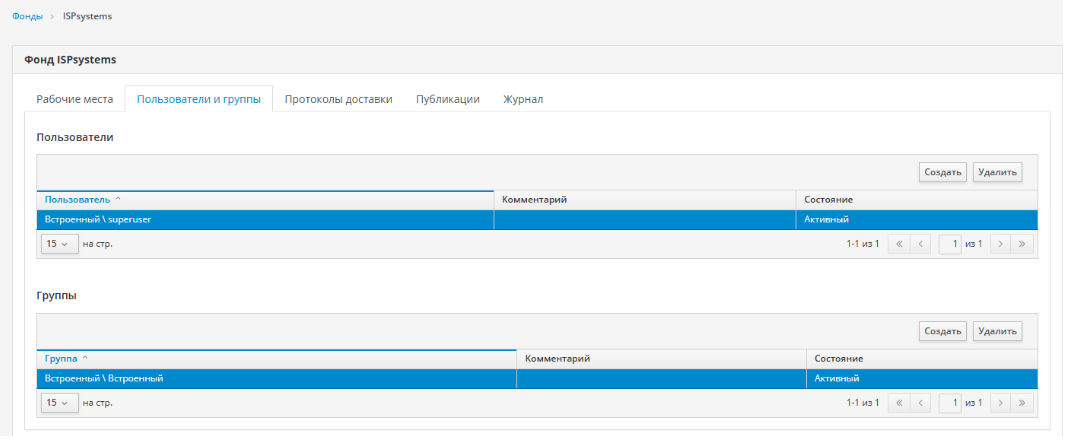The width and height of the screenshot is (1067, 448).
Task: Select the Встроенный \ superuser row
Action: point(538,220)
